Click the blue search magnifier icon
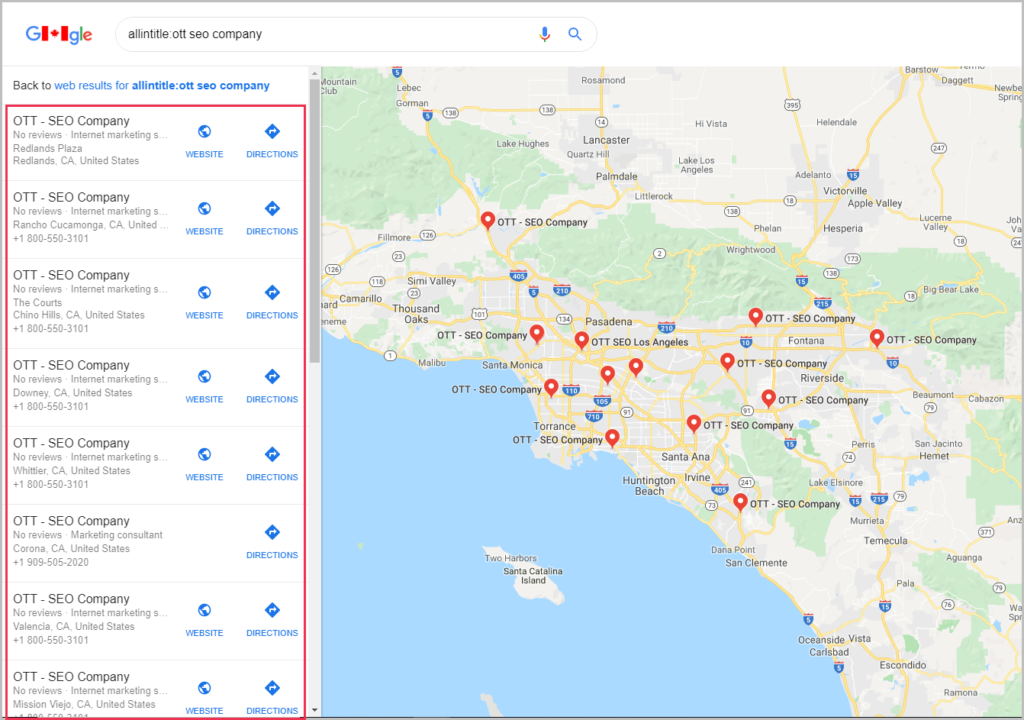The height and width of the screenshot is (720, 1024). [x=575, y=34]
